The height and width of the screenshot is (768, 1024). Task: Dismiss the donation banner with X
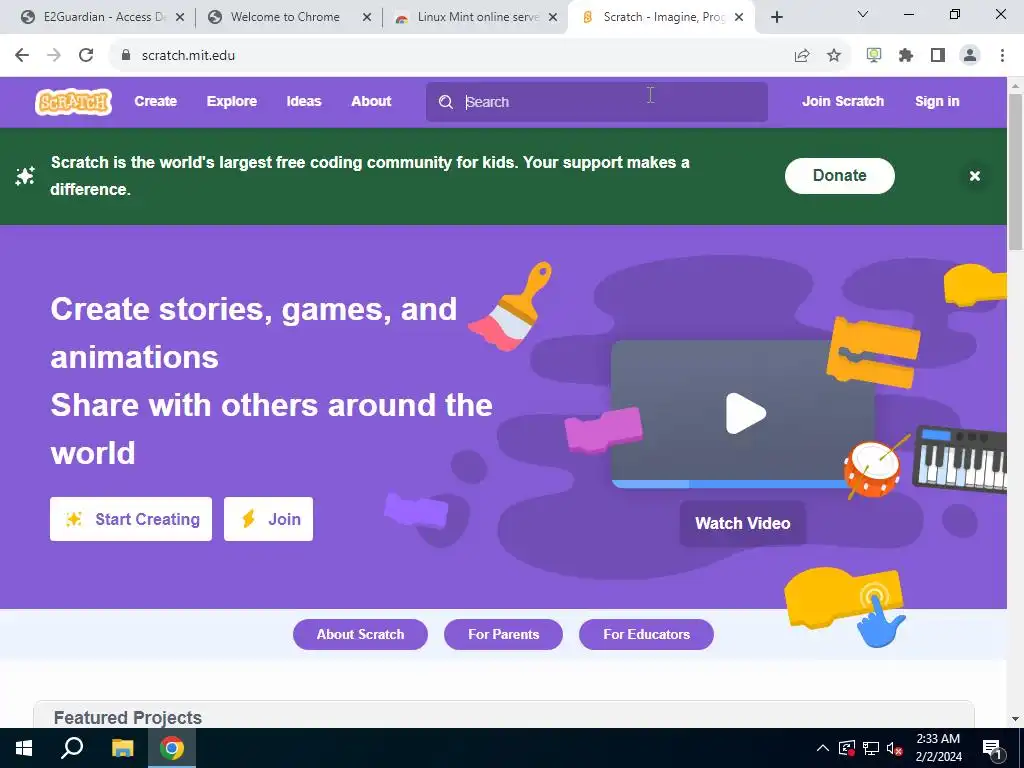click(974, 176)
